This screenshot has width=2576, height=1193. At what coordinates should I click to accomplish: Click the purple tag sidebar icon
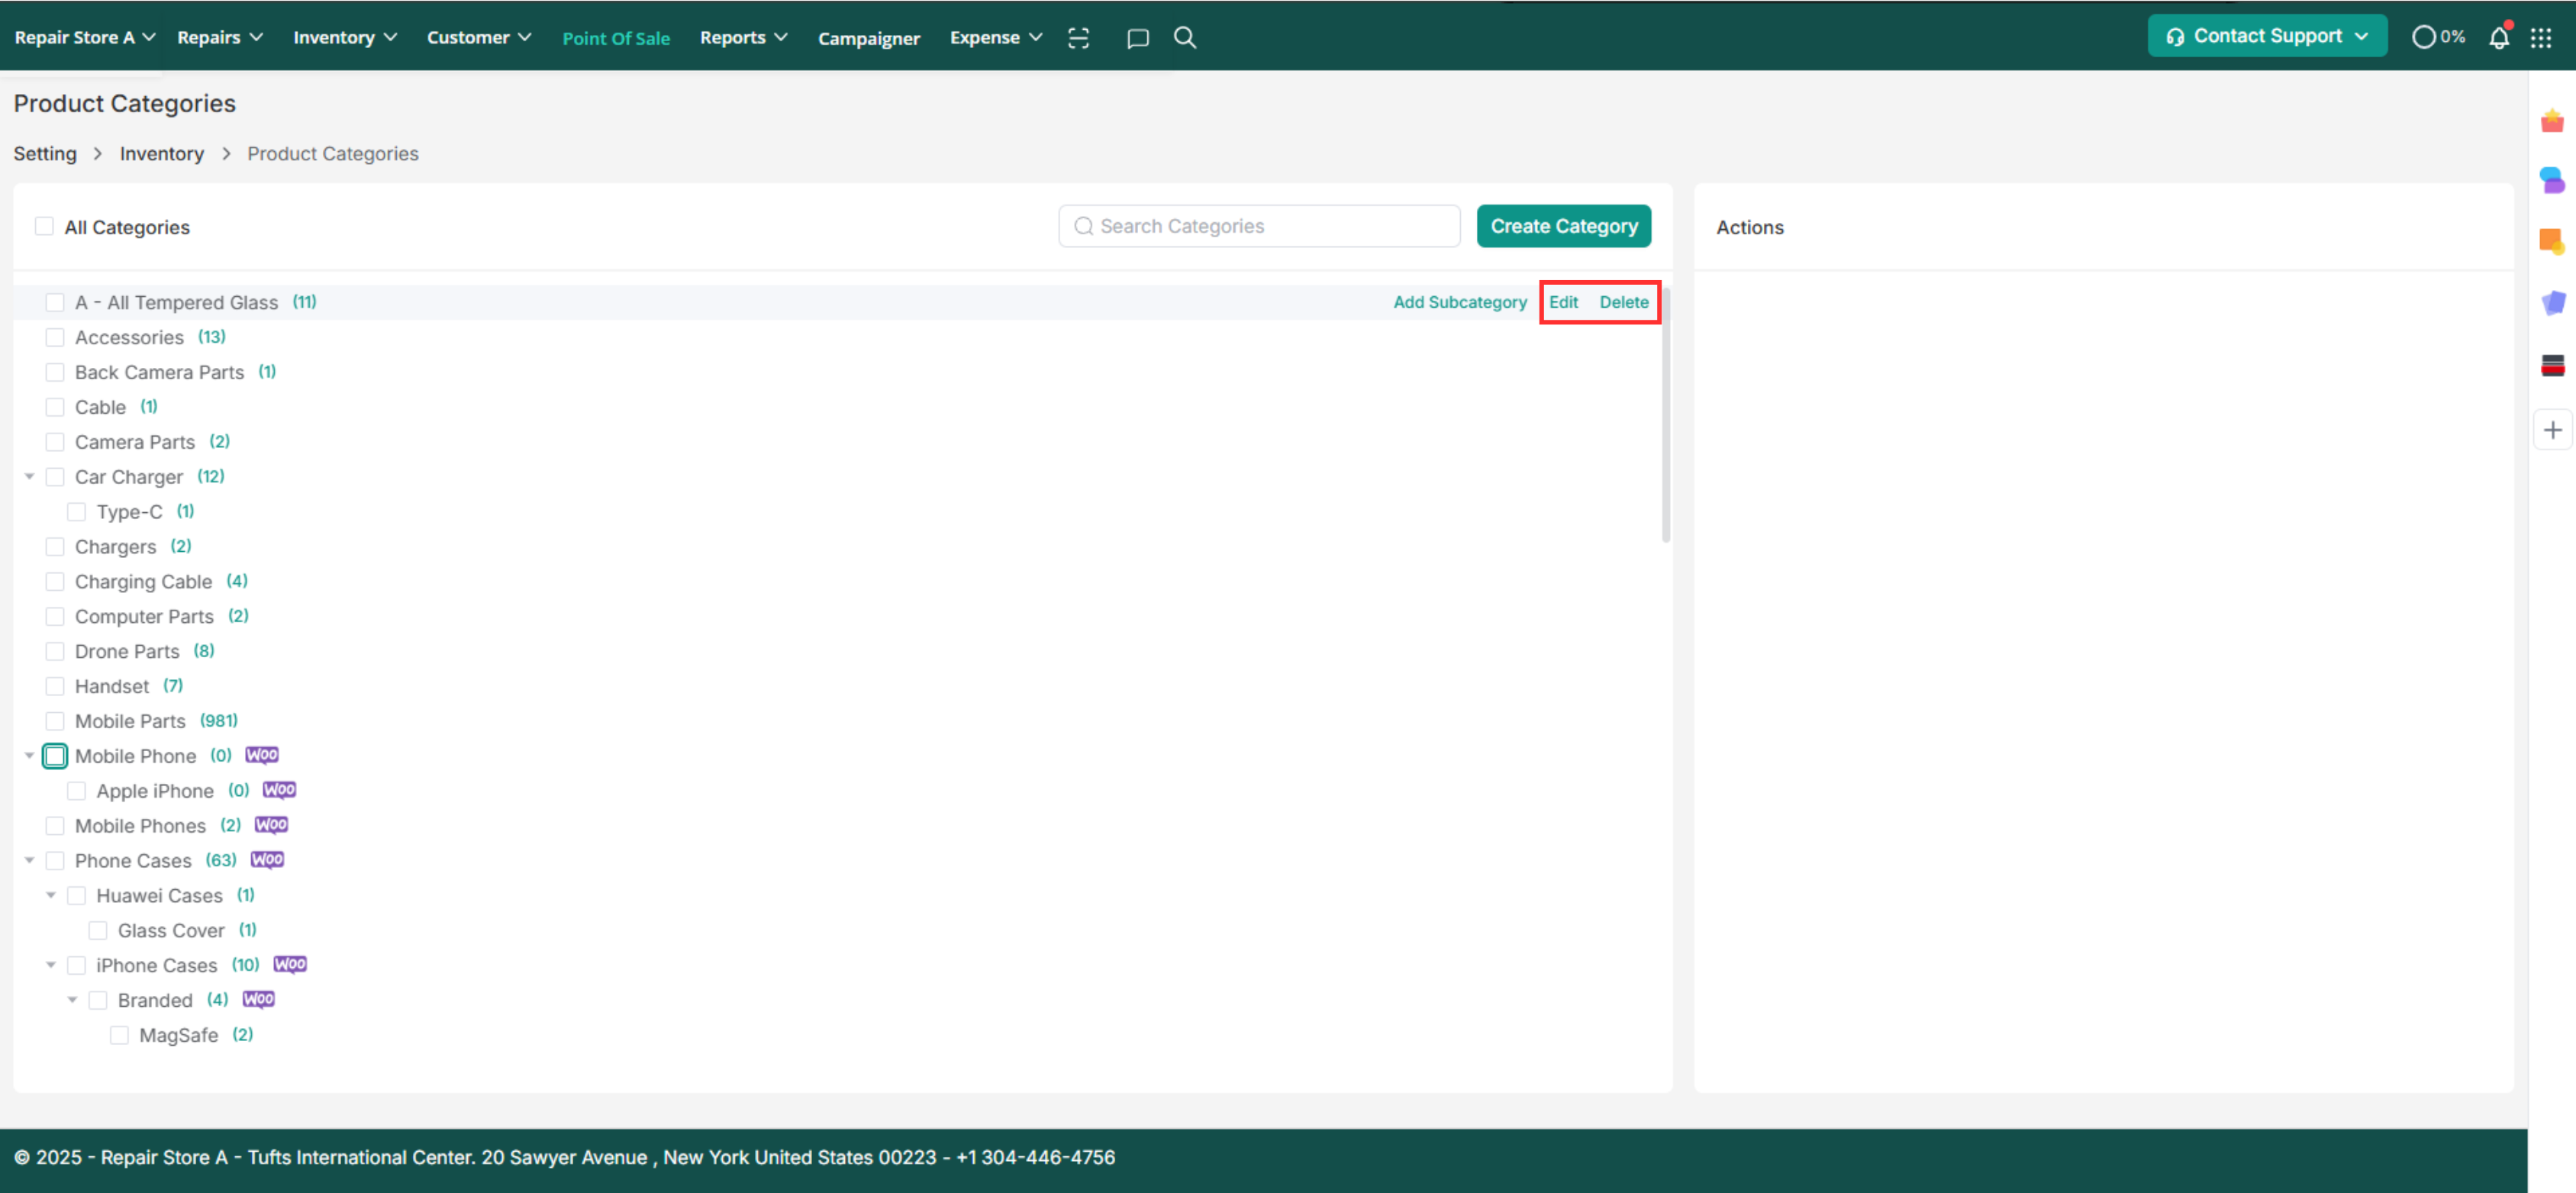tap(2552, 302)
